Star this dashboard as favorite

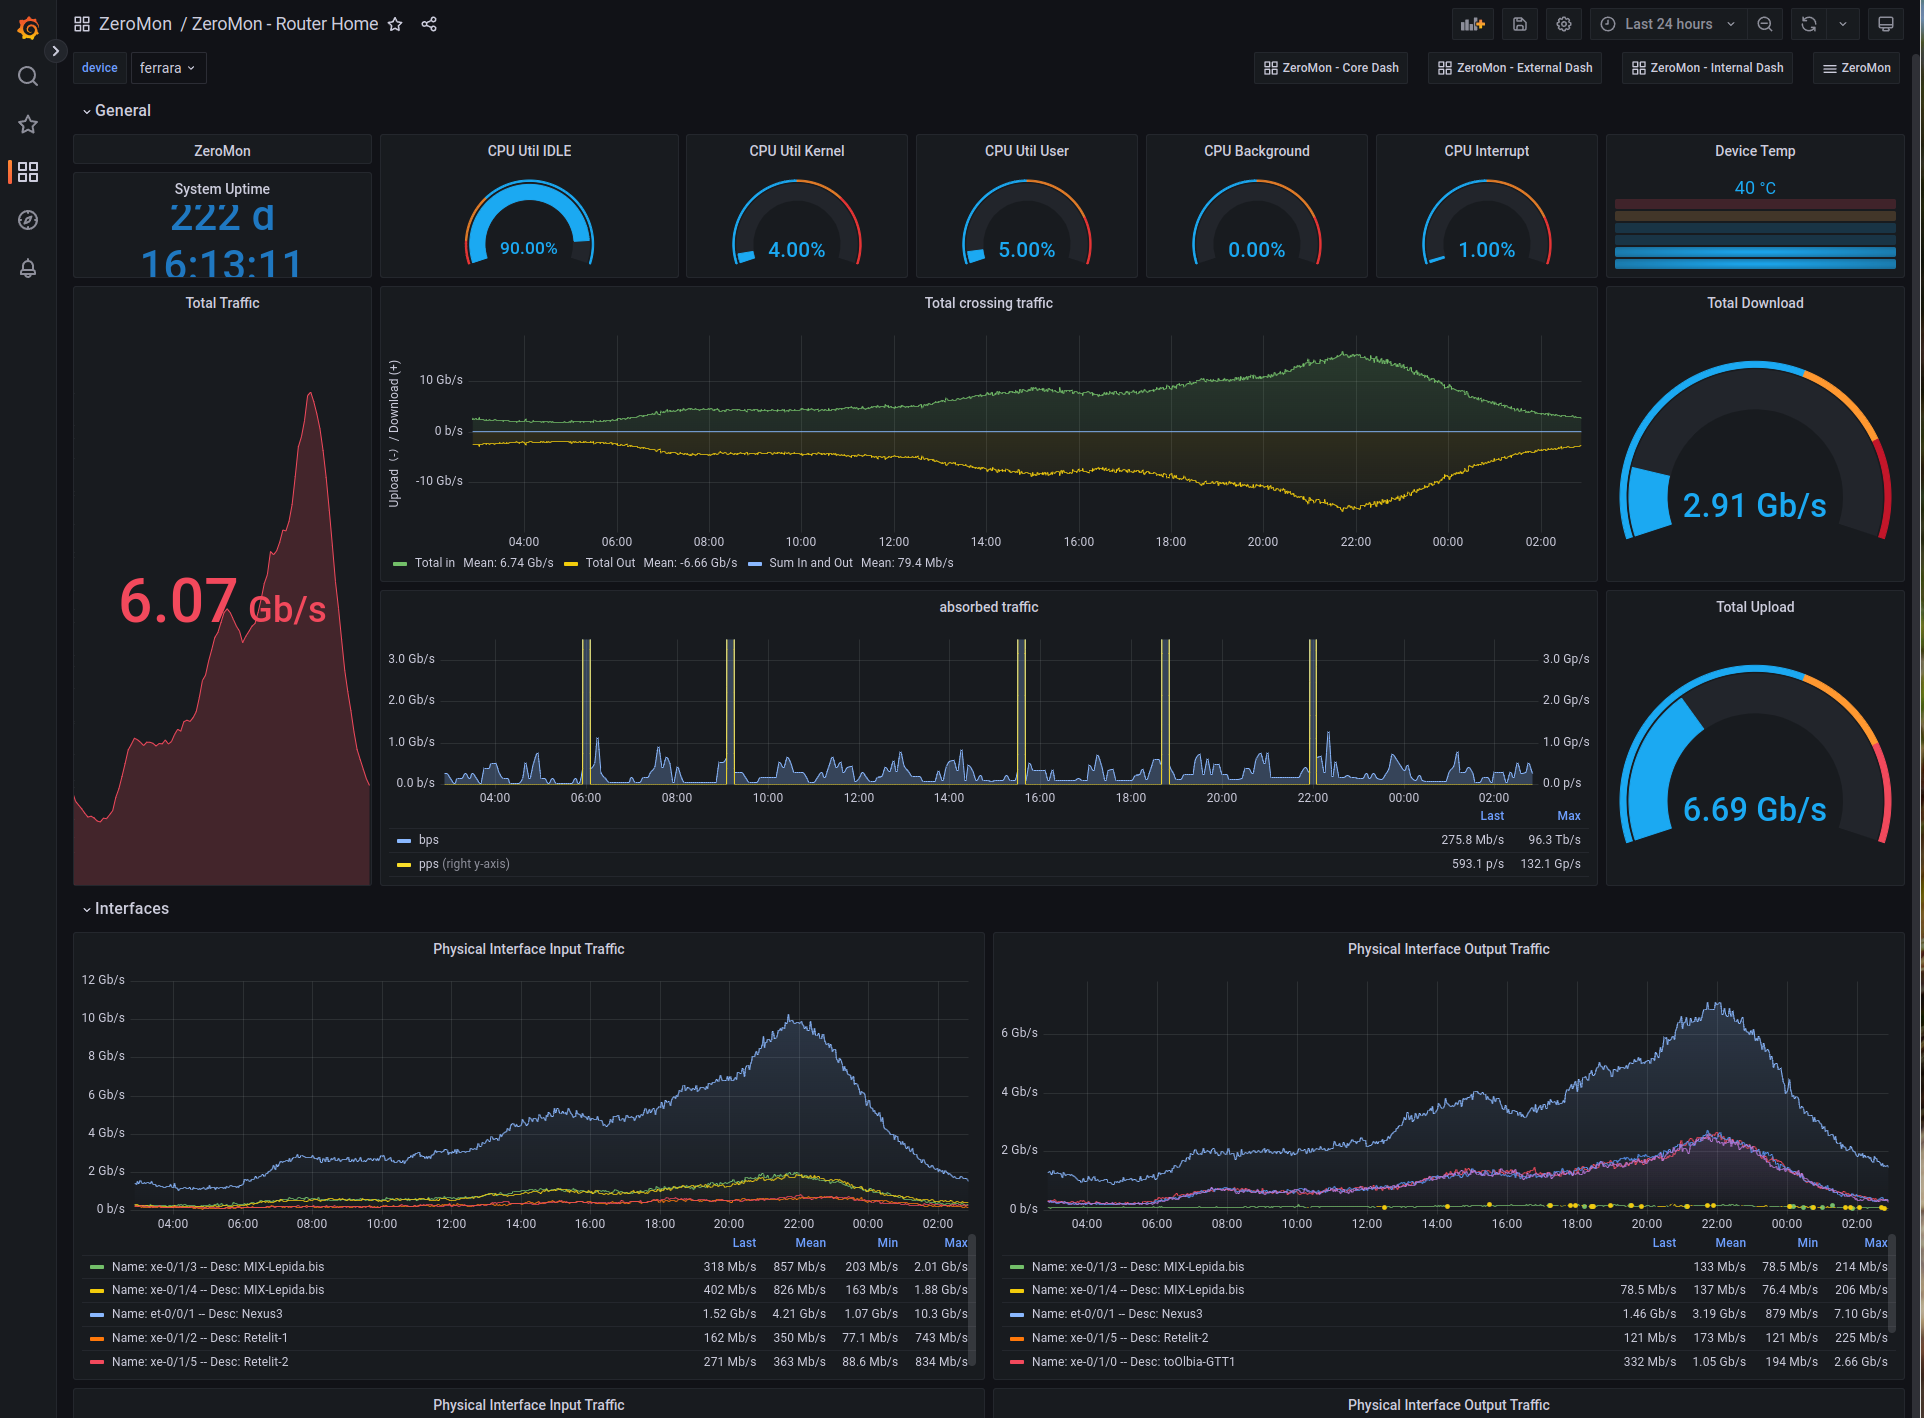[x=395, y=24]
